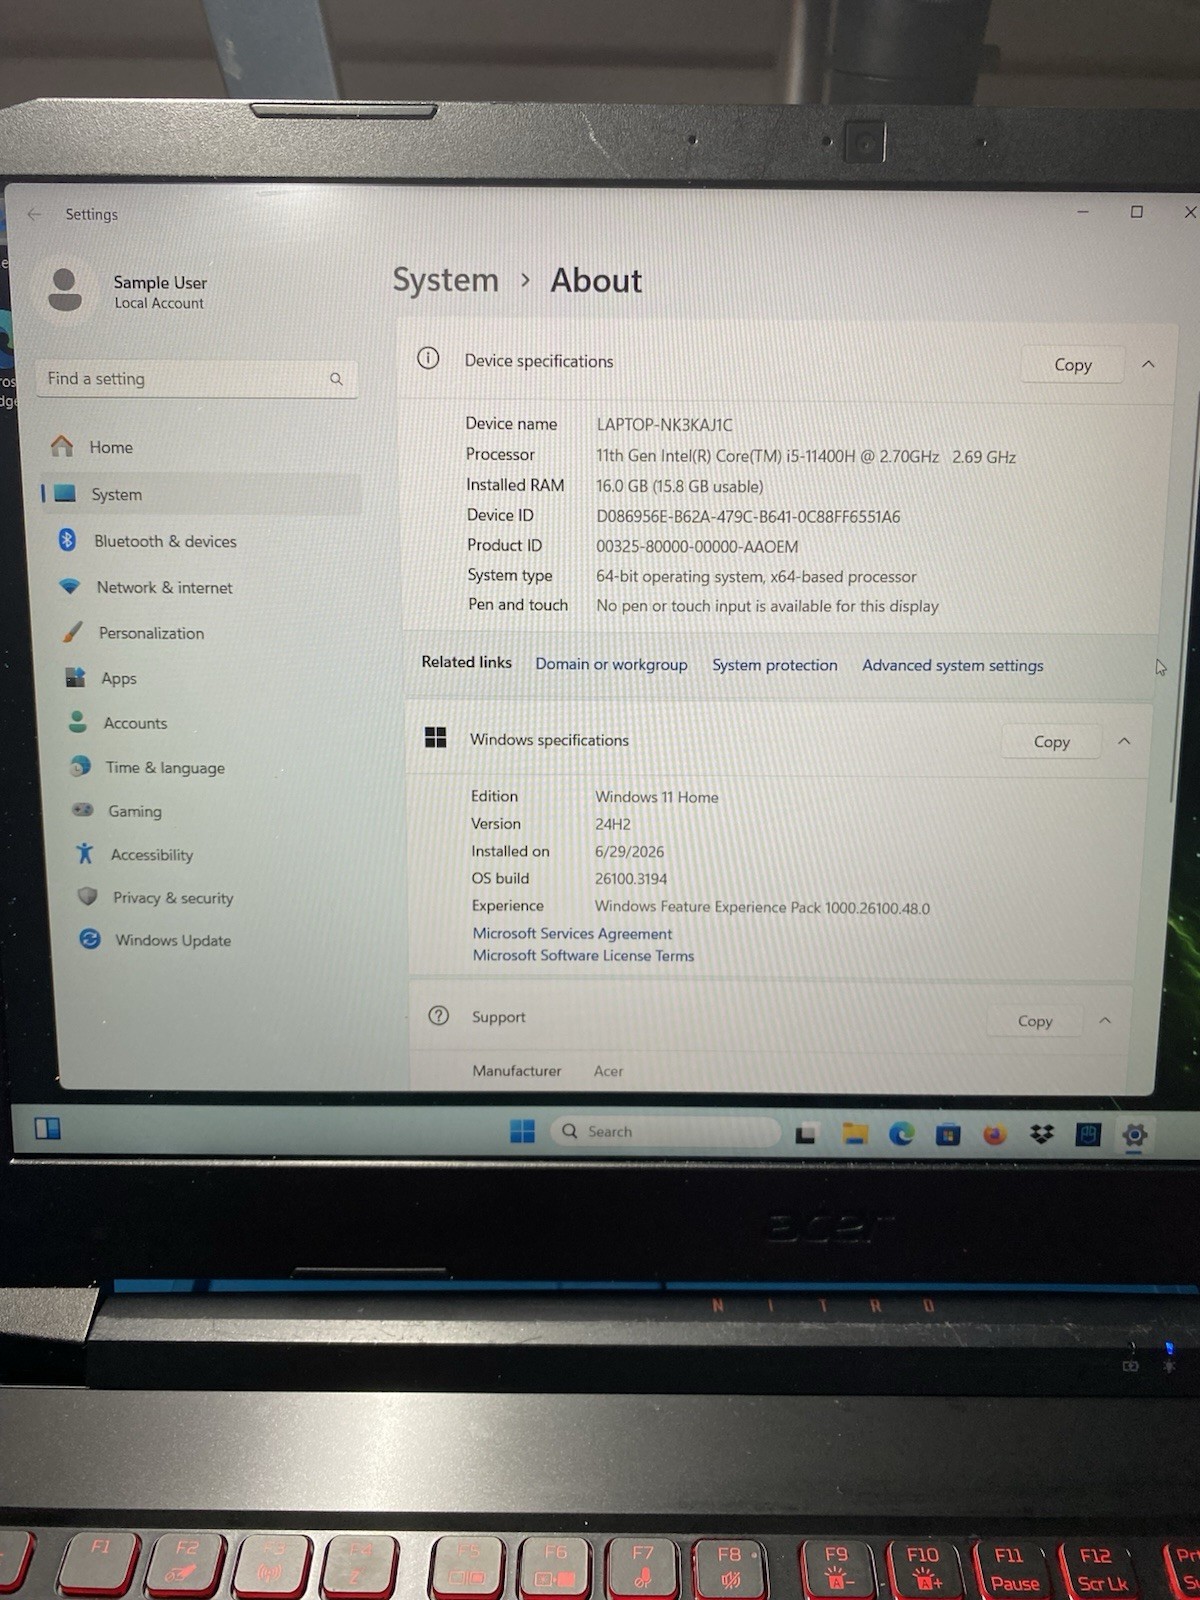Collapse the Device specifications section chevron
1200x1600 pixels.
[1148, 364]
